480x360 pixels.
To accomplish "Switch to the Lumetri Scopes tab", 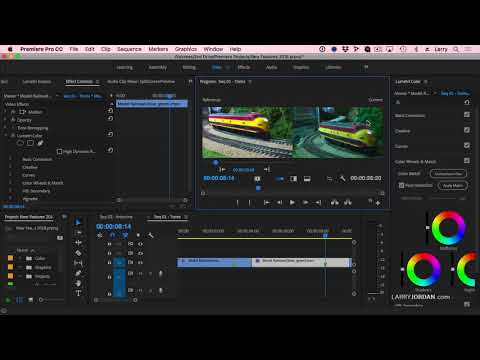I will [36, 82].
